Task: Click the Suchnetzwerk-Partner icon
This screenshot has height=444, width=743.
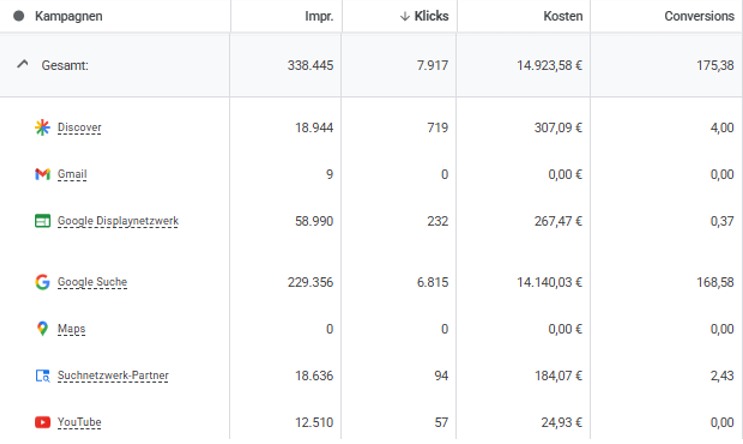Action: click(42, 376)
